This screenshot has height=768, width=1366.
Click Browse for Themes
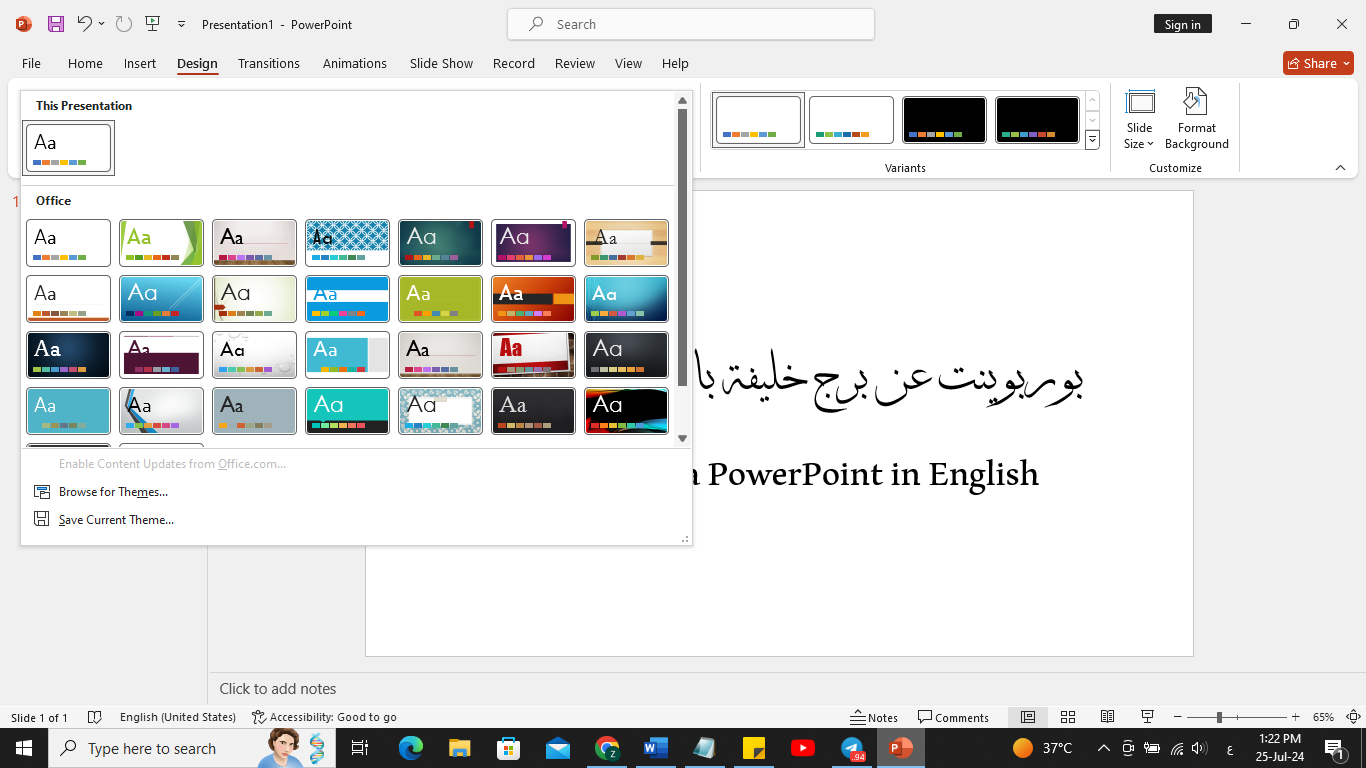tap(113, 492)
